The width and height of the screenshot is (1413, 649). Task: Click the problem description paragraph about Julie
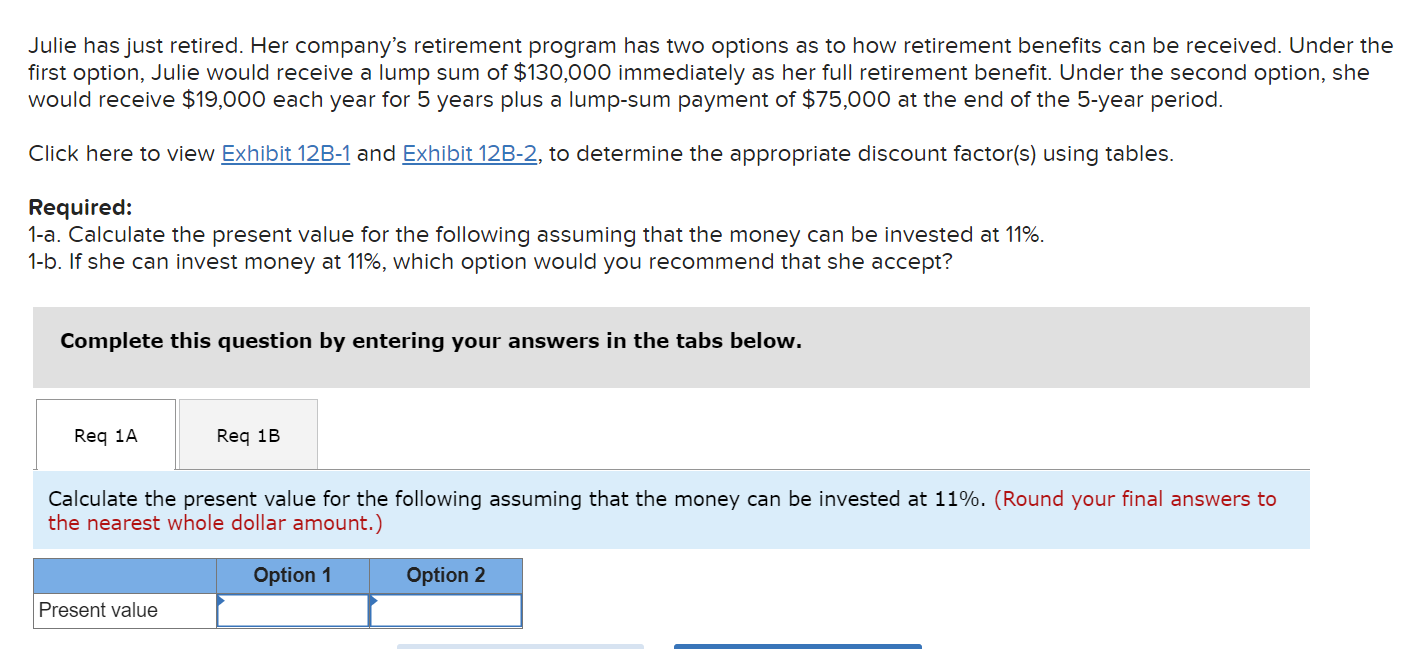[700, 72]
